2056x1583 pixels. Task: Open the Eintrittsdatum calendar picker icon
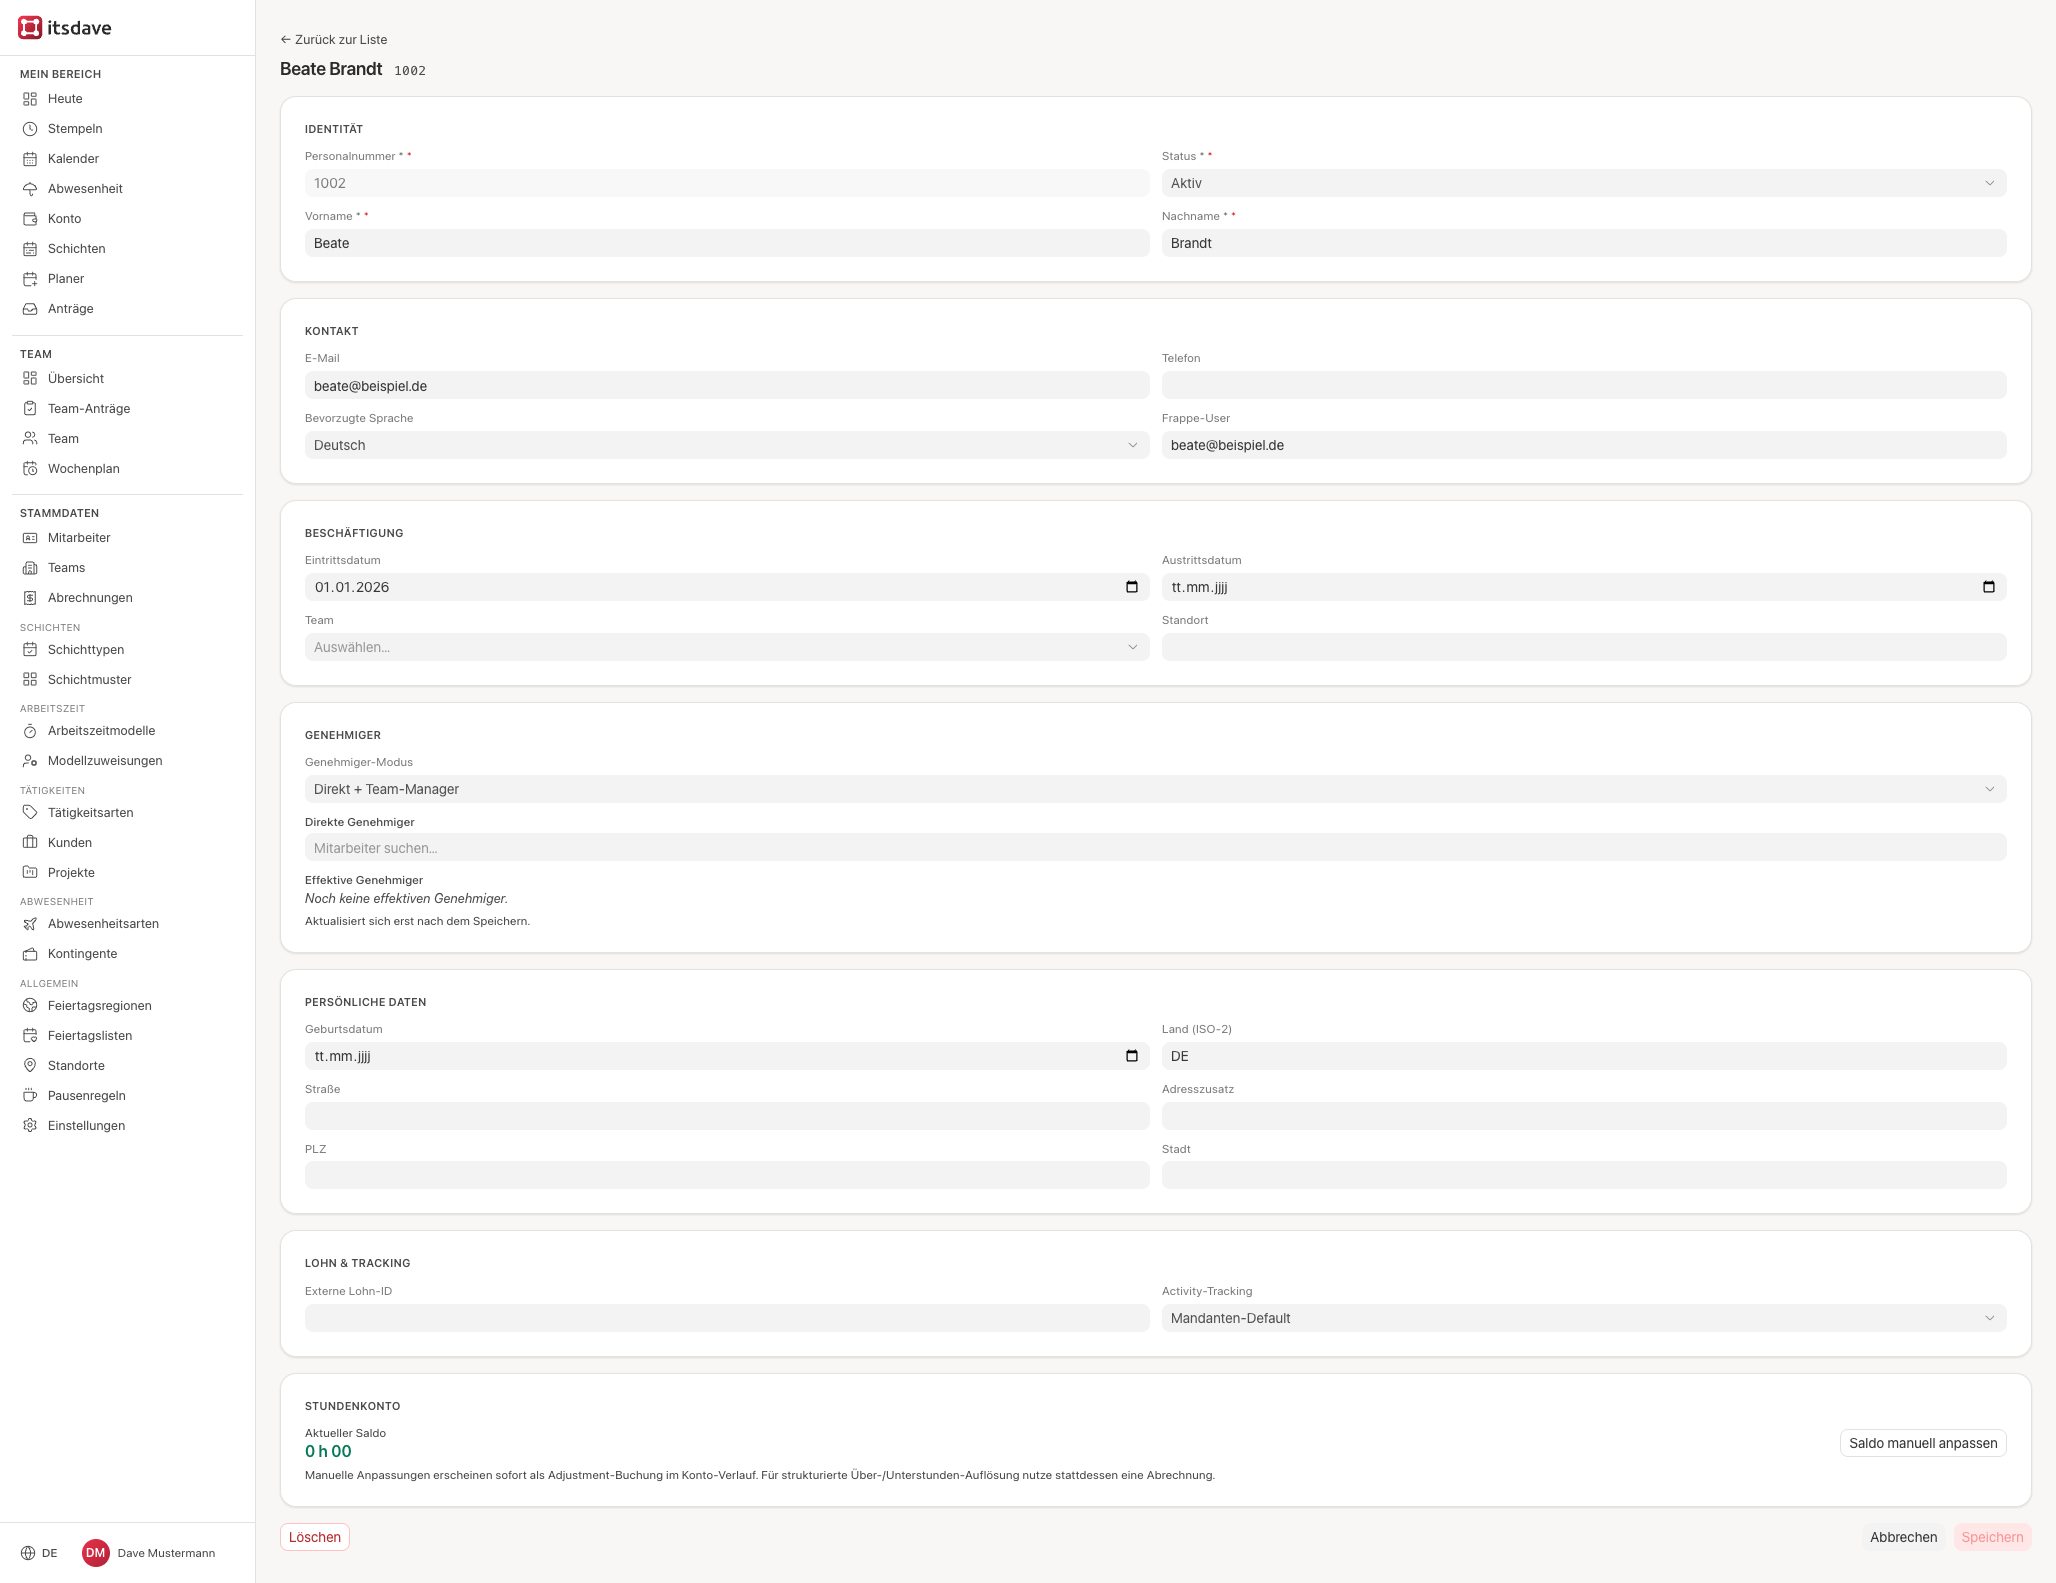[1132, 587]
